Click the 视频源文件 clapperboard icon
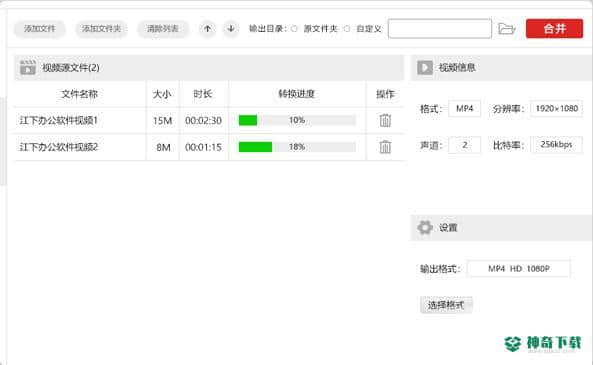The width and height of the screenshot is (593, 365). (28, 68)
